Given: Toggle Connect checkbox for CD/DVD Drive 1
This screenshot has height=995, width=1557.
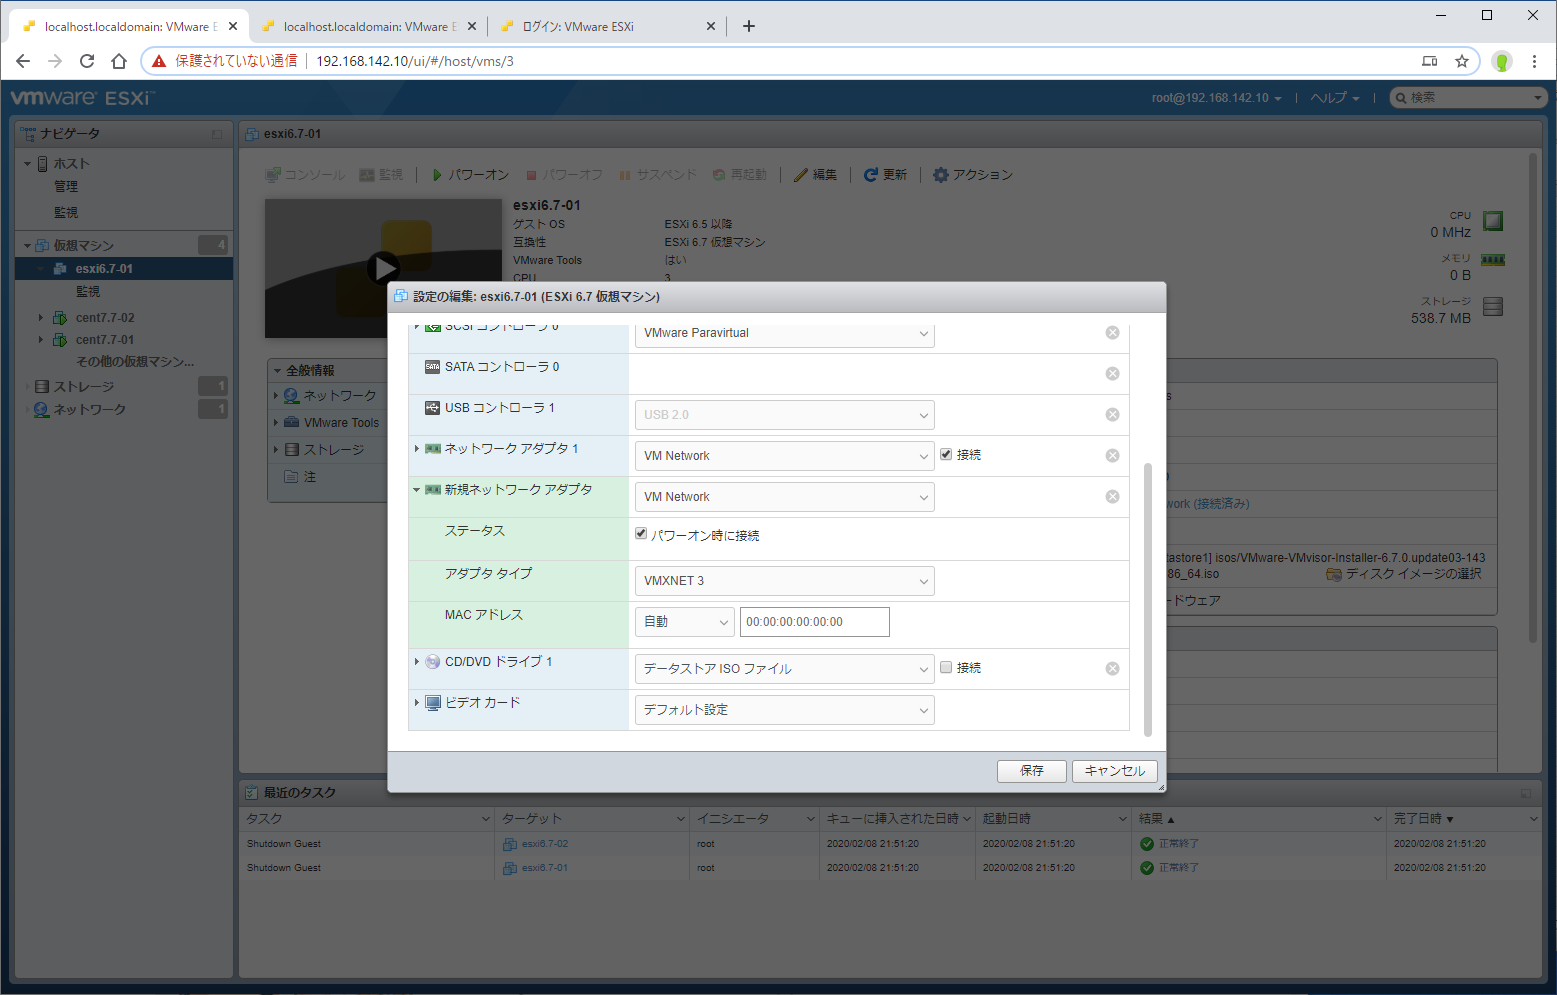Looking at the screenshot, I should (946, 667).
